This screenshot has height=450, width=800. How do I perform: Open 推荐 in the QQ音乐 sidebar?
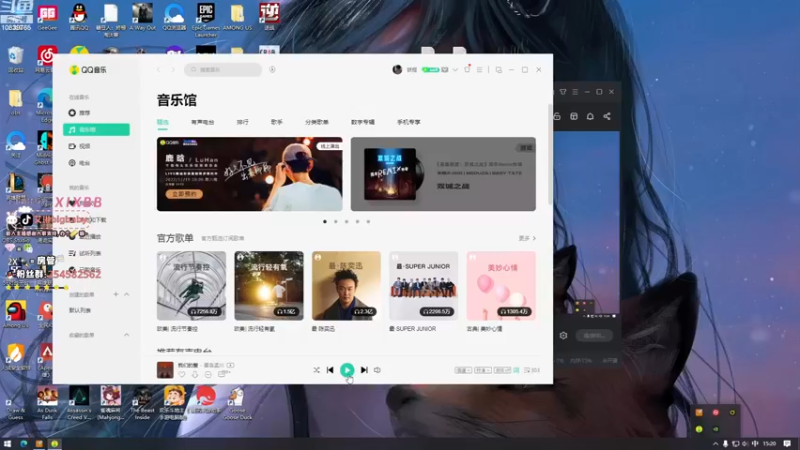80,113
